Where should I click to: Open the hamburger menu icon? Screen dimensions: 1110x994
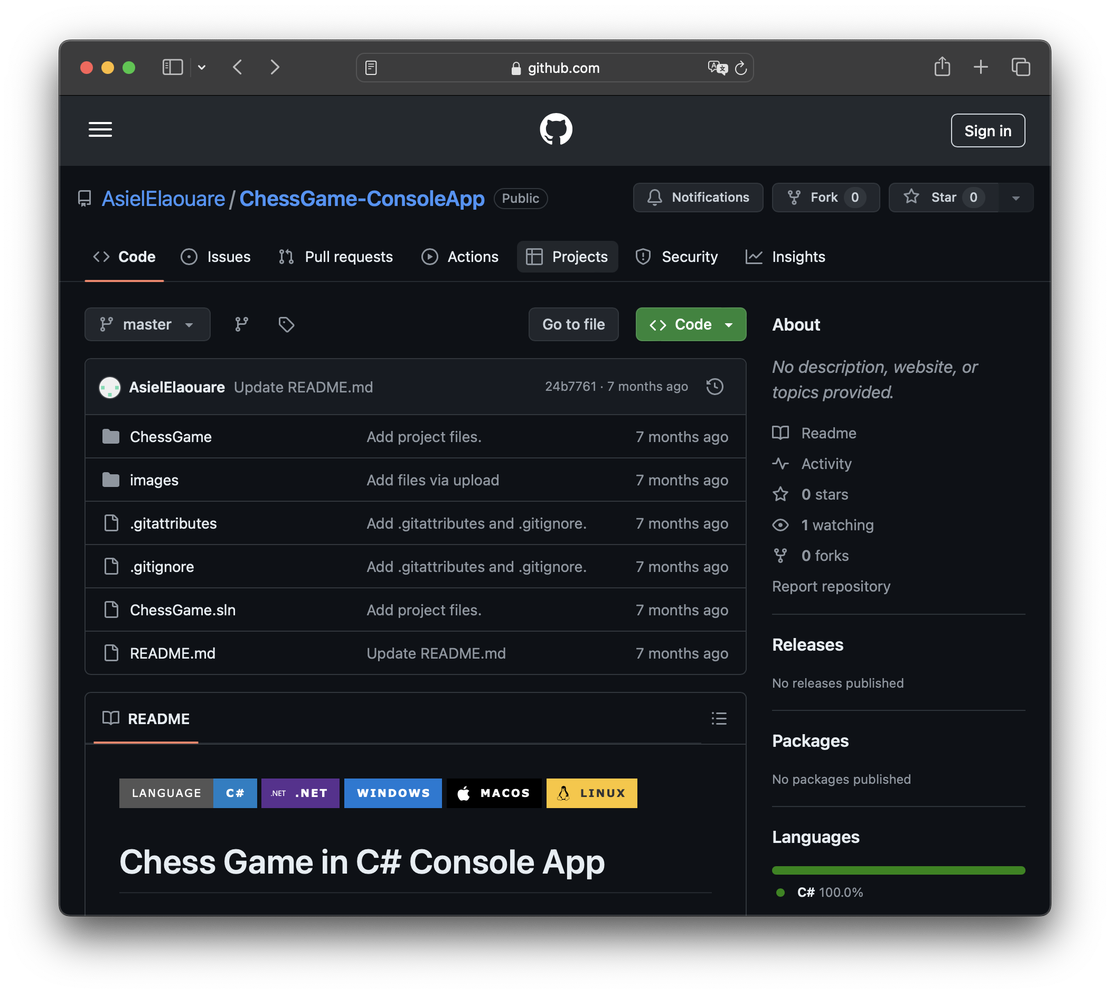(x=100, y=129)
